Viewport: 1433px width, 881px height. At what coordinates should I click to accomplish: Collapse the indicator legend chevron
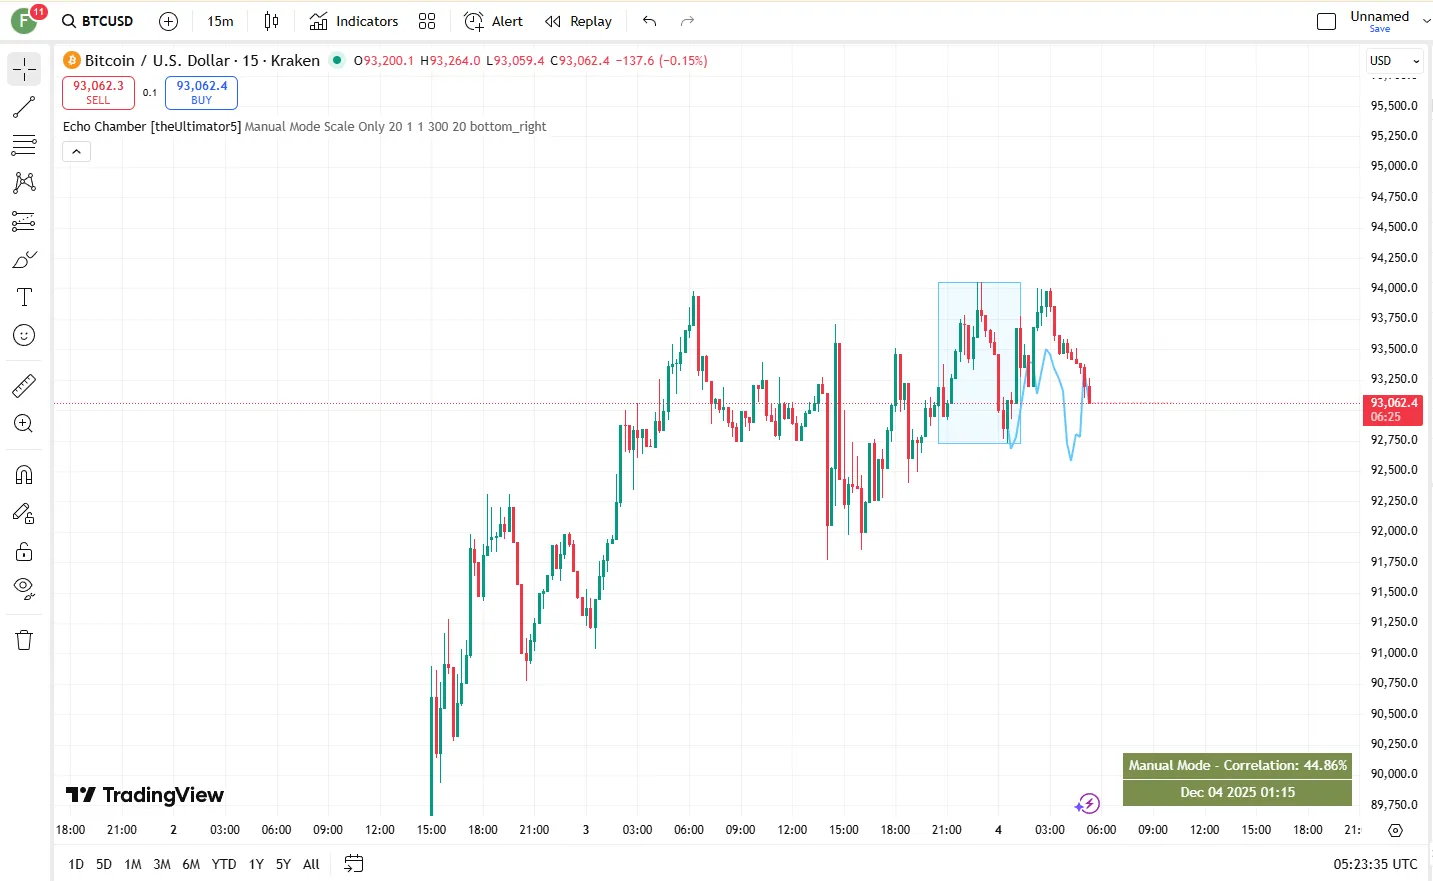pos(77,151)
